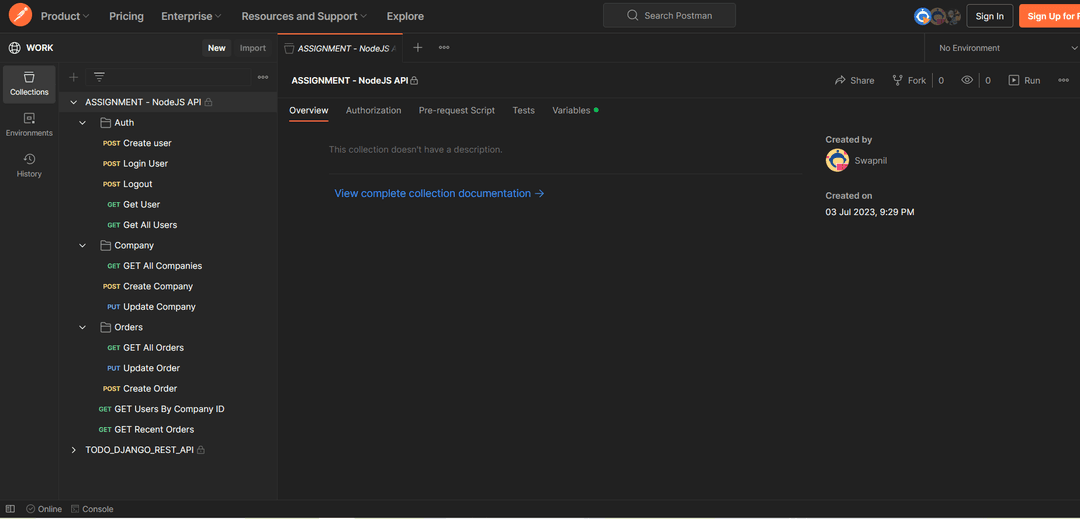Image resolution: width=1080 pixels, height=519 pixels.
Task: Open the tab options ellipsis next to the new tab button
Action: pyautogui.click(x=444, y=47)
